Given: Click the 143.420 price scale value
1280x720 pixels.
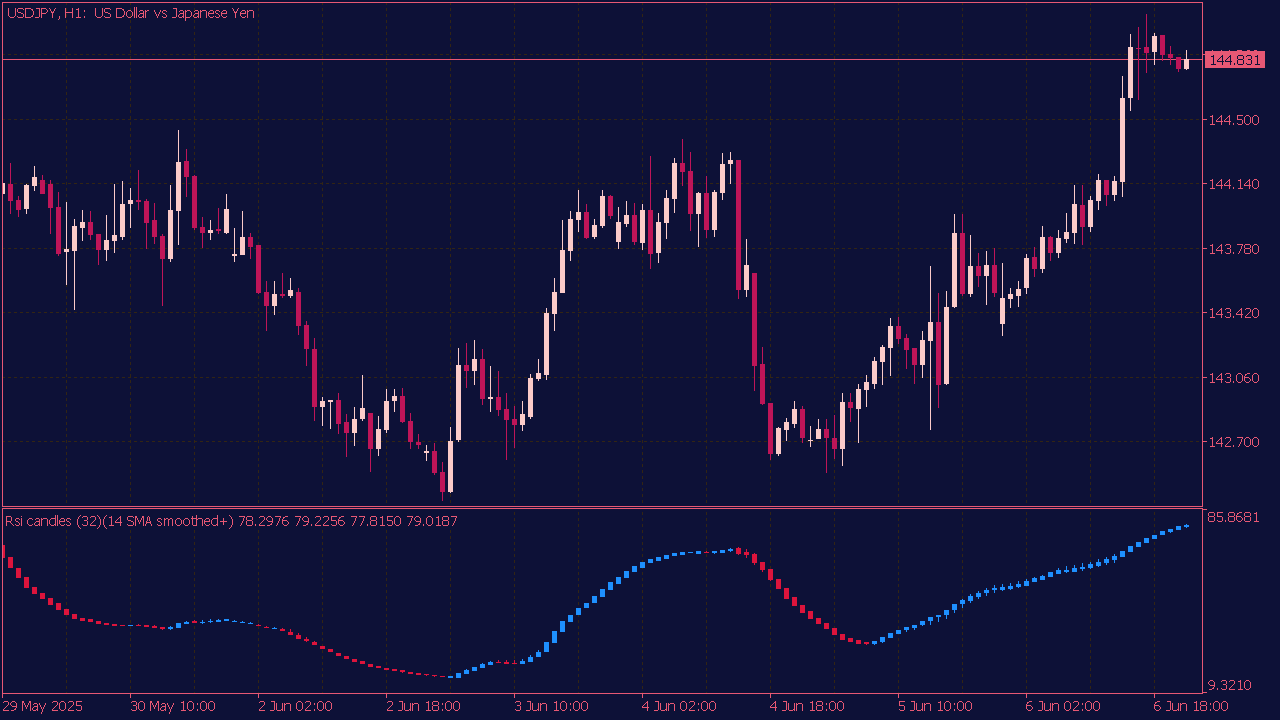Looking at the screenshot, I should [x=1234, y=313].
